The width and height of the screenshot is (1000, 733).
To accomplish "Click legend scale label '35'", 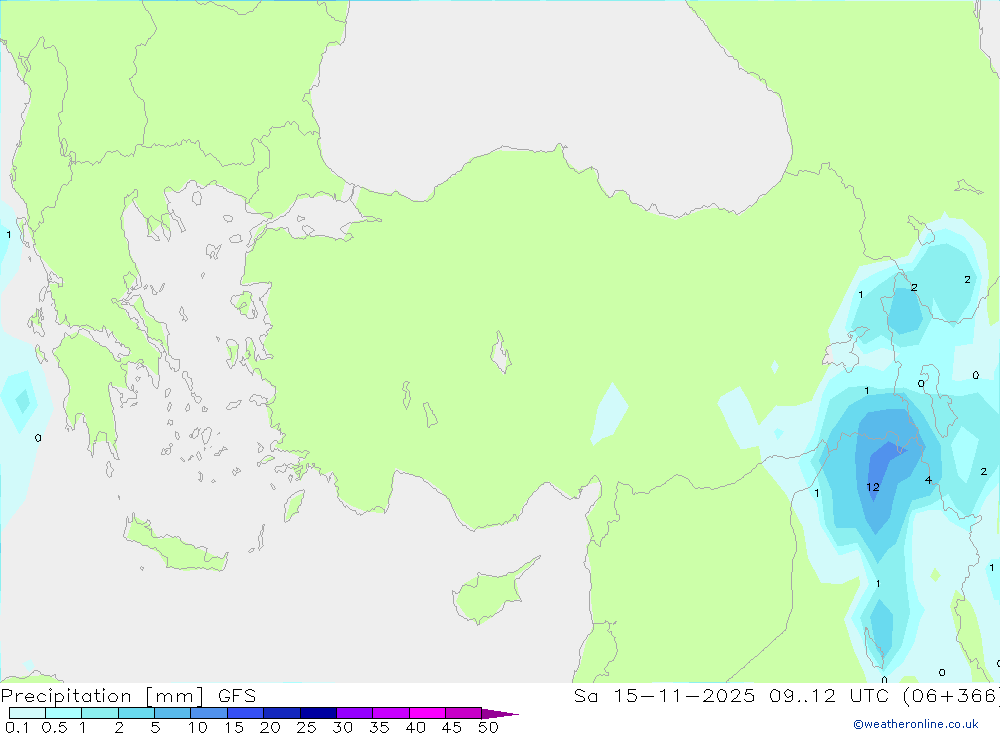I will (x=379, y=727).
